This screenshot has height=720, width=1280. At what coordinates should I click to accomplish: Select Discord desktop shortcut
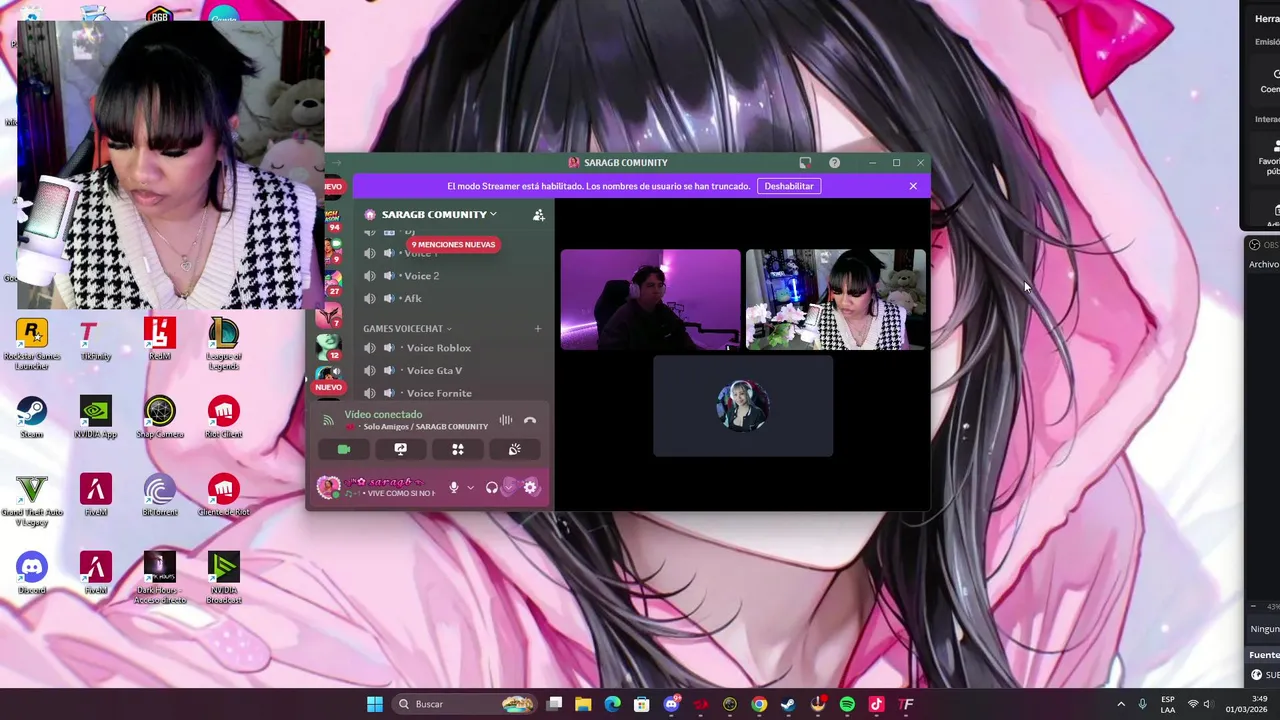[x=31, y=573]
